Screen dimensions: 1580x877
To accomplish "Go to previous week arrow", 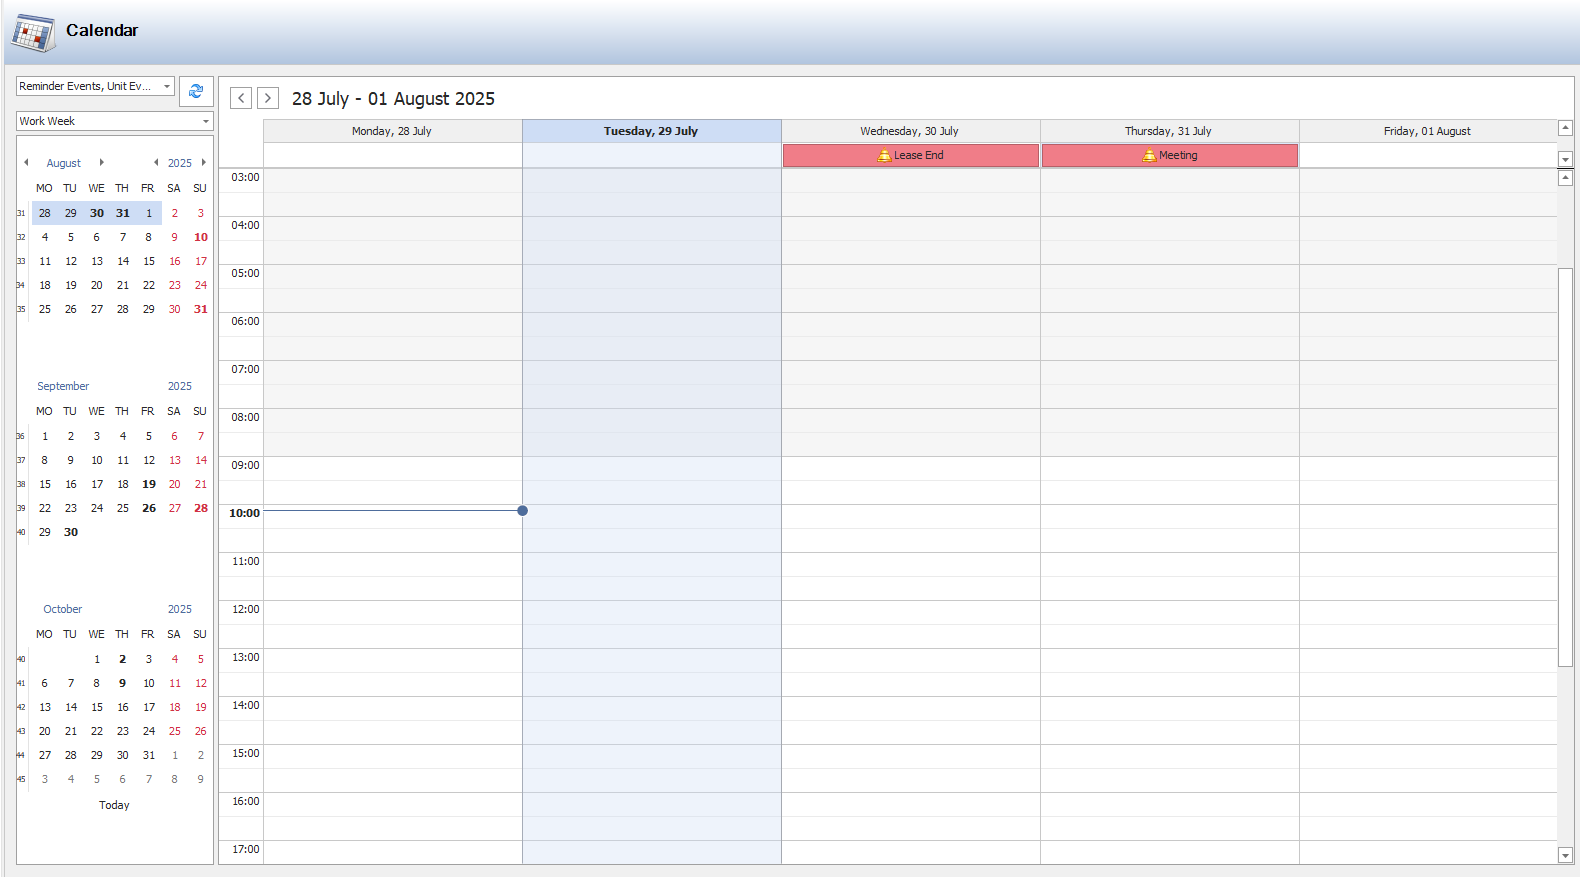I will tap(241, 98).
